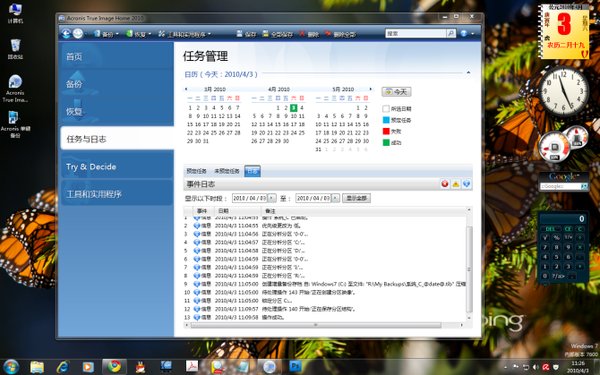The image size is (600, 375).
Task: Open the 备份 (Backup) toolbar dropdown
Action: 106,34
